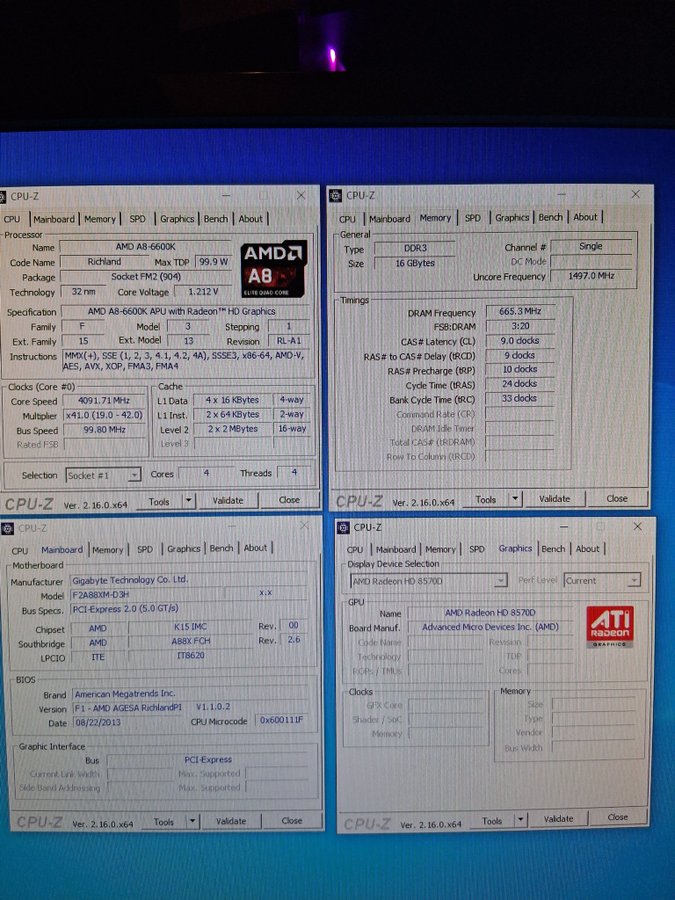Select CPU tab in Memory window
The width and height of the screenshot is (675, 900).
pos(347,219)
